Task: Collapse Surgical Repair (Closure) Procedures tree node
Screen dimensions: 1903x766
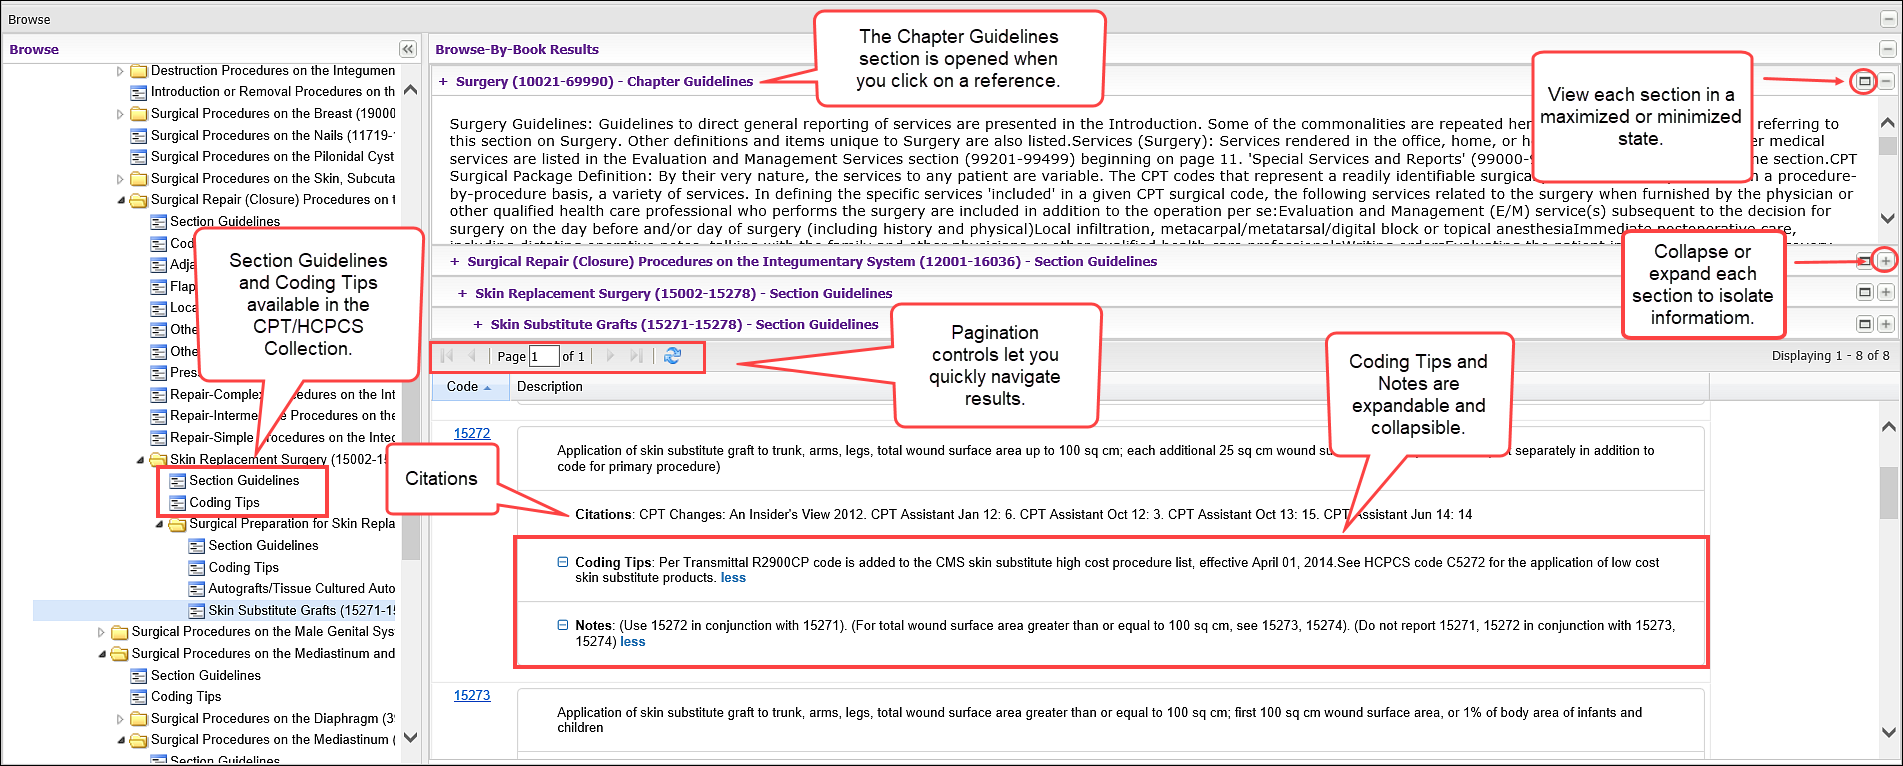Action: (121, 200)
